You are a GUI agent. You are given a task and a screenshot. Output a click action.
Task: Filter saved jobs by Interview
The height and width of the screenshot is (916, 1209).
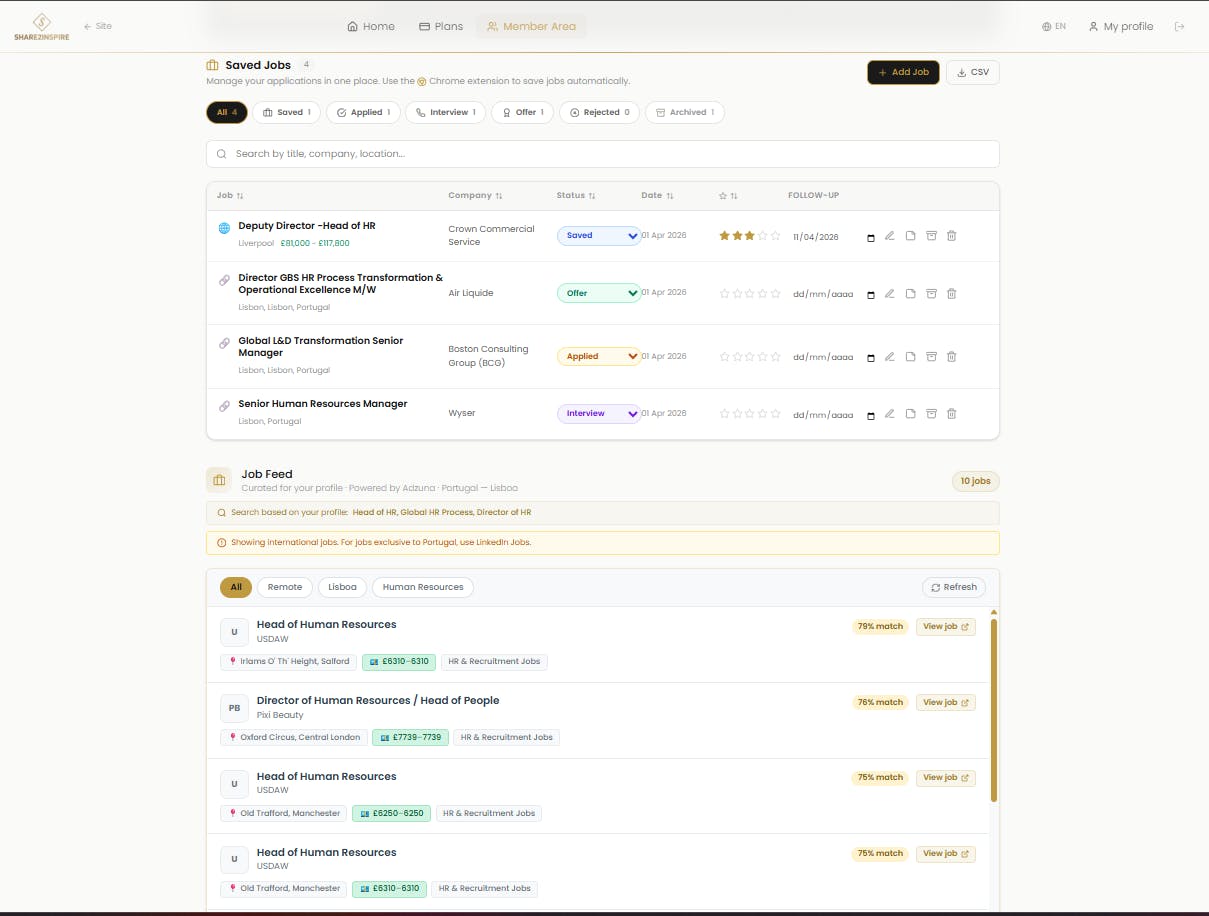(446, 112)
